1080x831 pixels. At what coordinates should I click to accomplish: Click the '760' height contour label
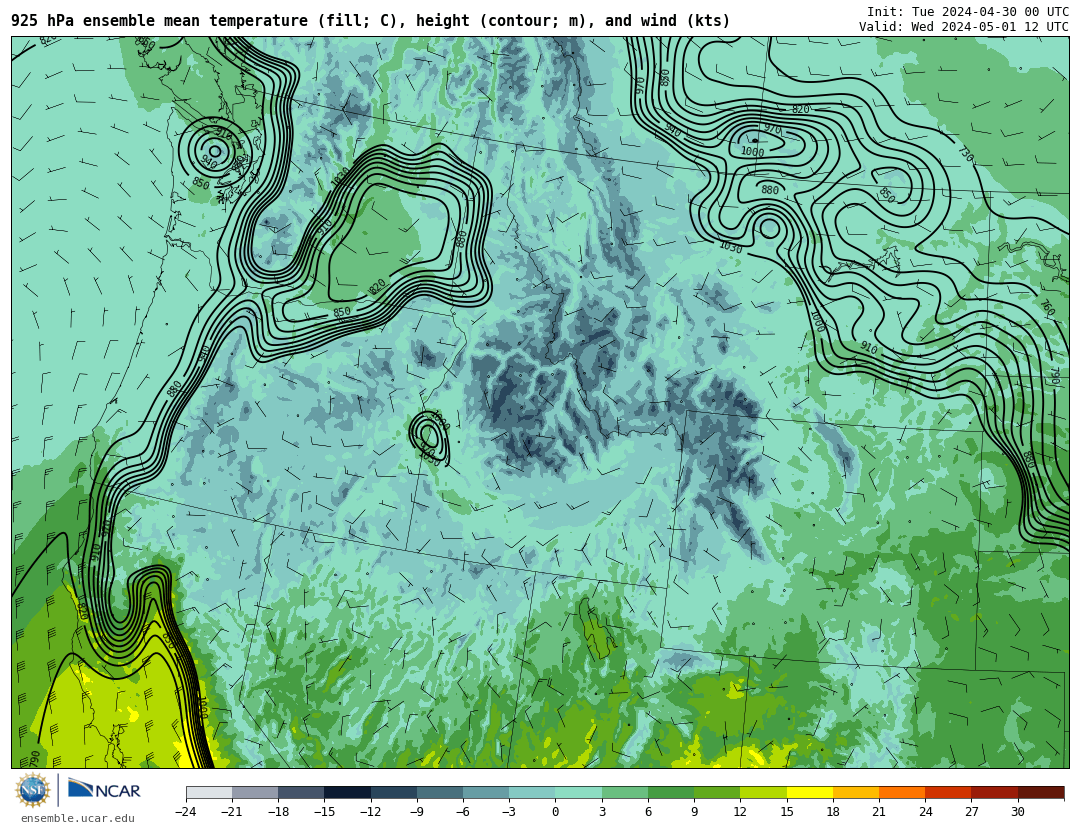[1047, 307]
